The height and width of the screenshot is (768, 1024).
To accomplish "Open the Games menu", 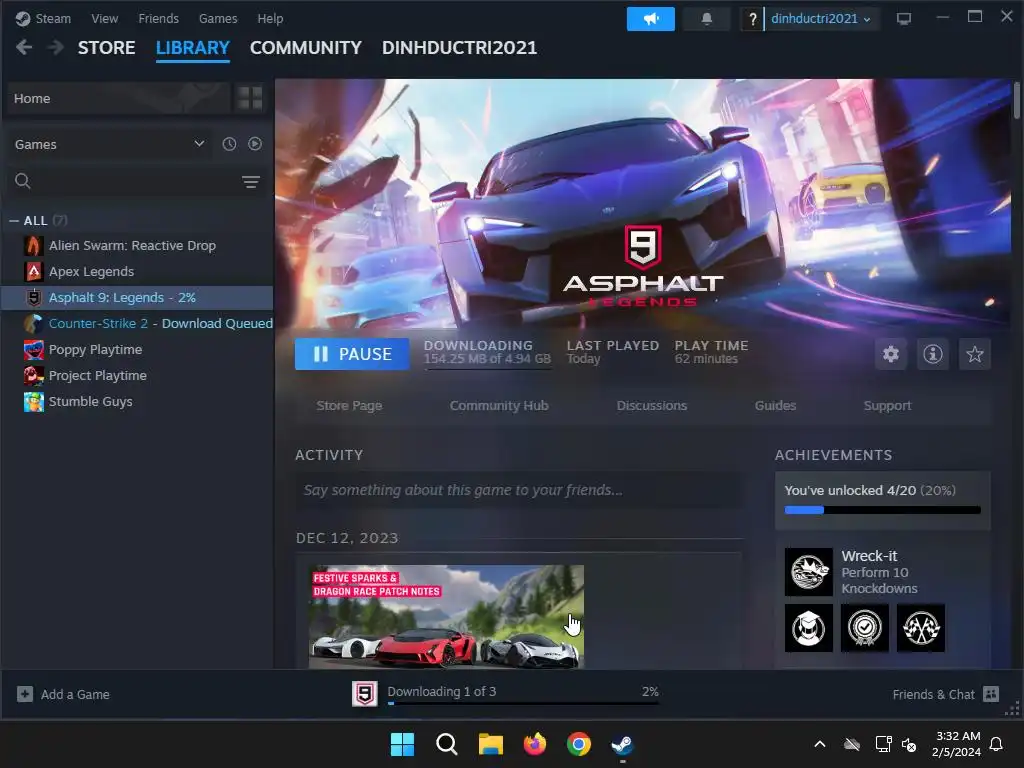I will pos(218,19).
